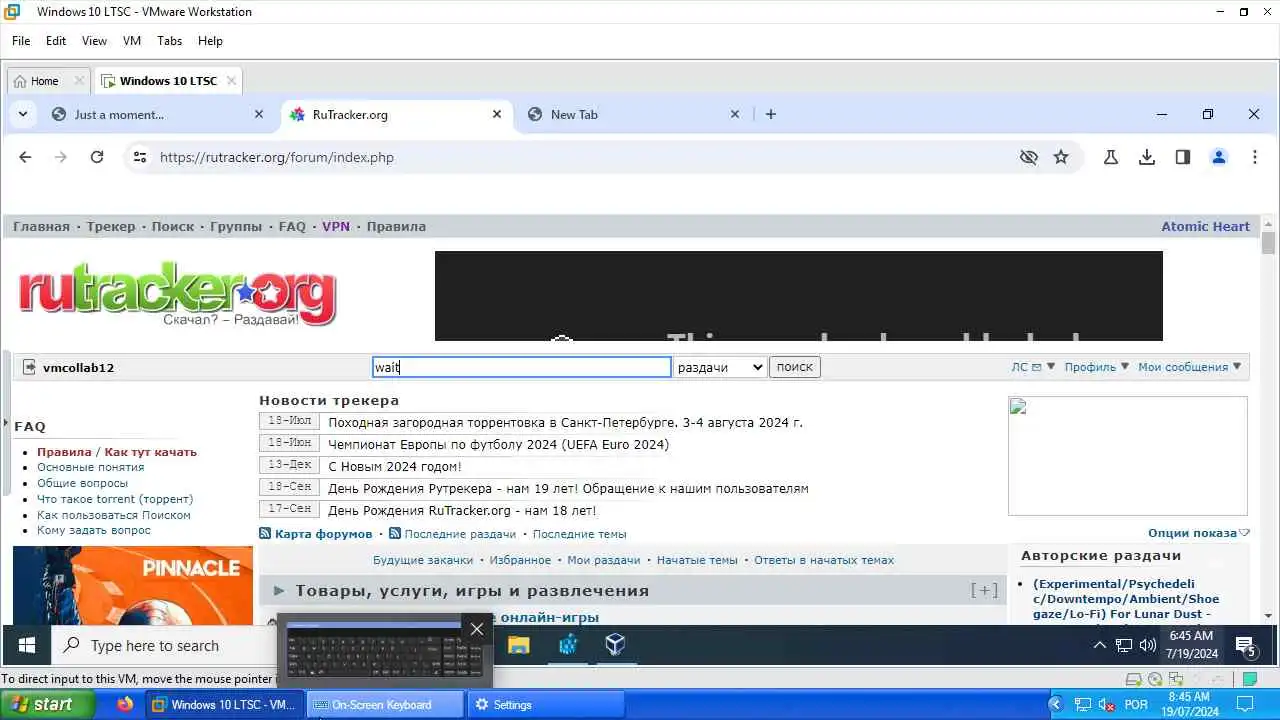Close the New Tab tab
Image resolution: width=1280 pixels, height=720 pixels.
[x=735, y=114]
